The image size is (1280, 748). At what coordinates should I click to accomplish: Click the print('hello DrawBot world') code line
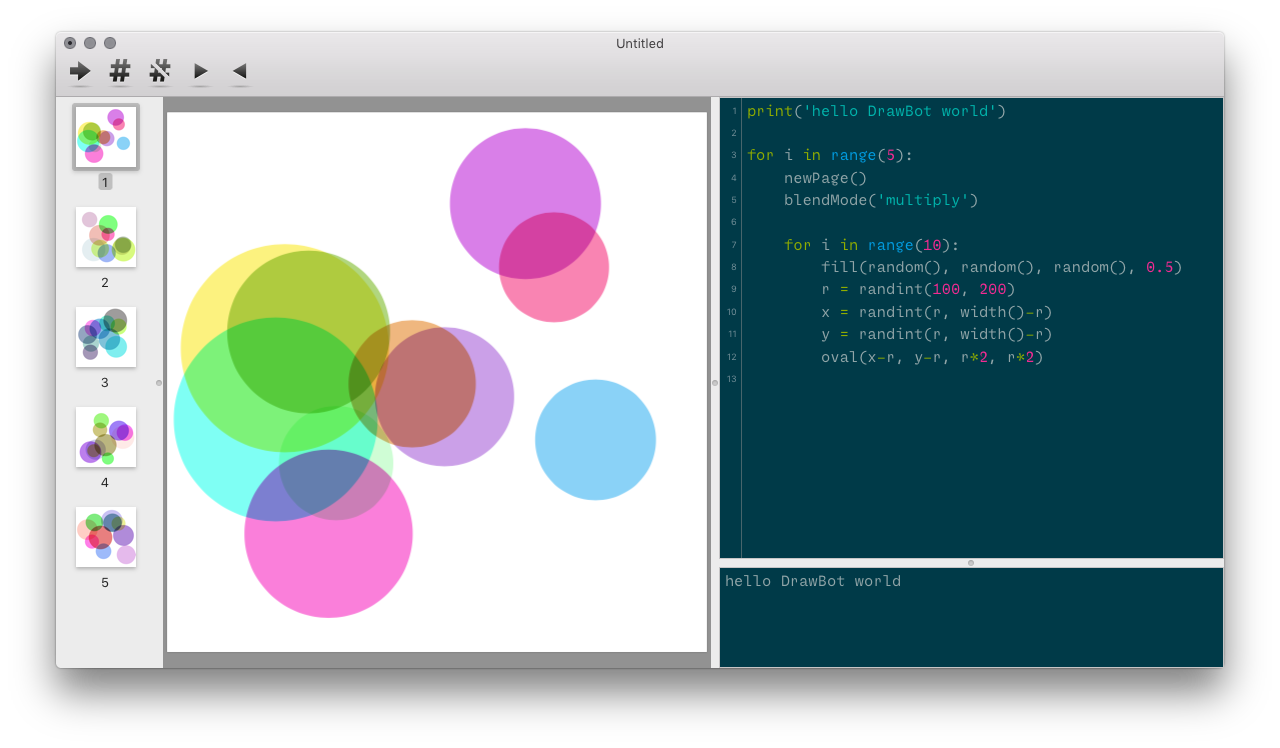[x=876, y=111]
